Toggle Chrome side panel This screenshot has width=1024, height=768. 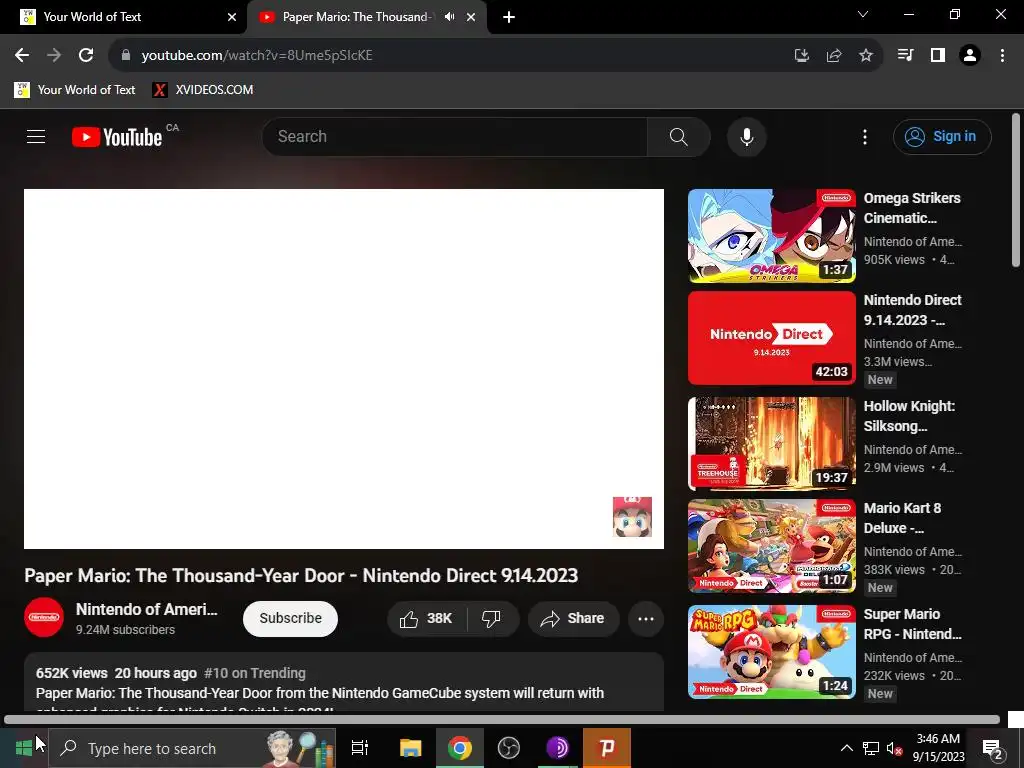click(938, 56)
